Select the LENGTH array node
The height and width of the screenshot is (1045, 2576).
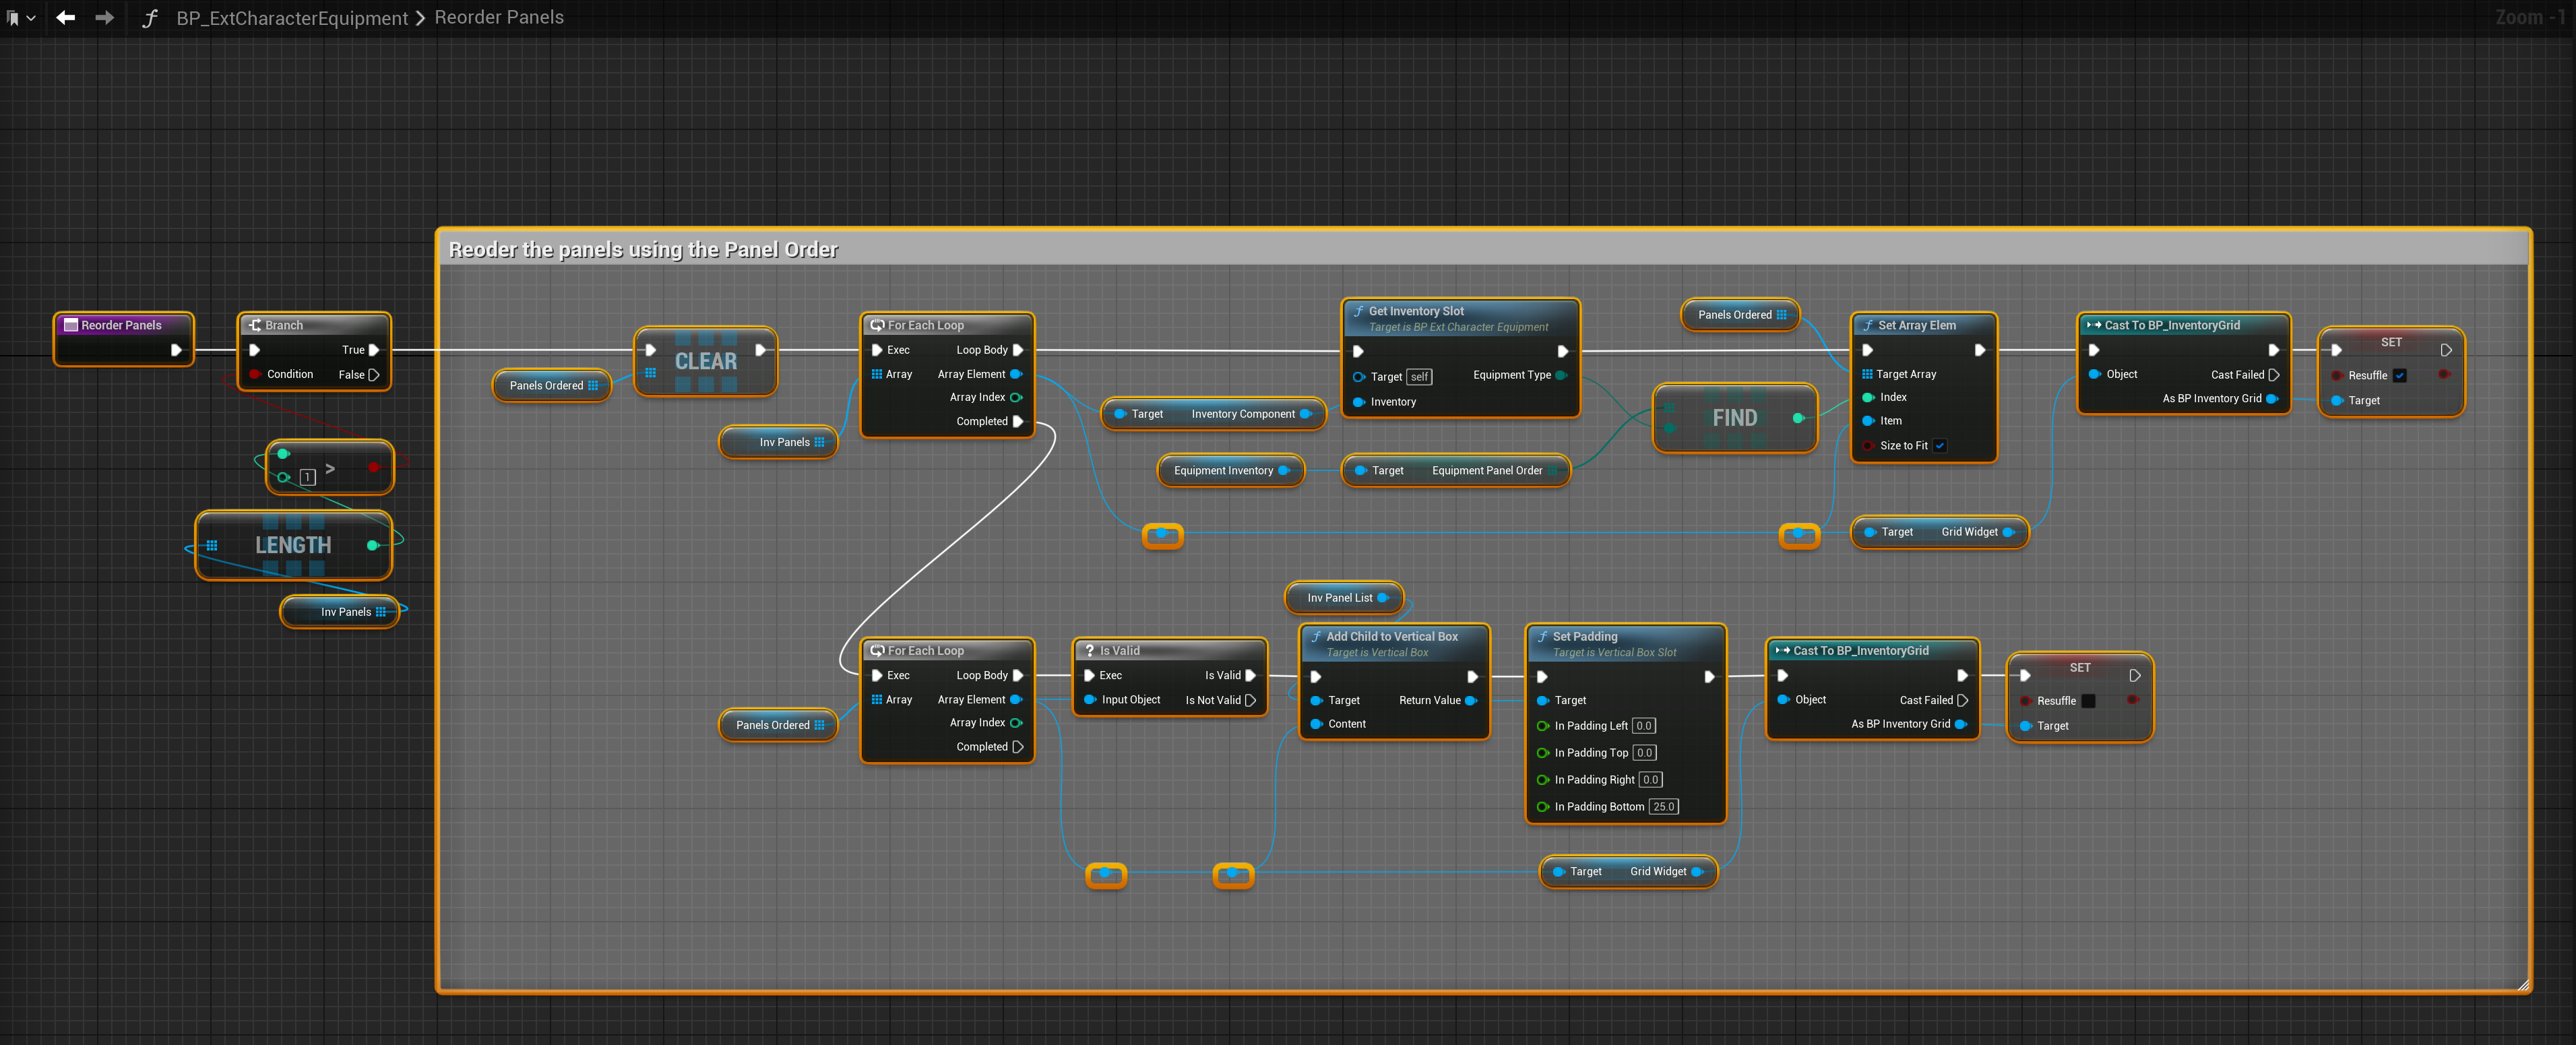click(x=293, y=546)
